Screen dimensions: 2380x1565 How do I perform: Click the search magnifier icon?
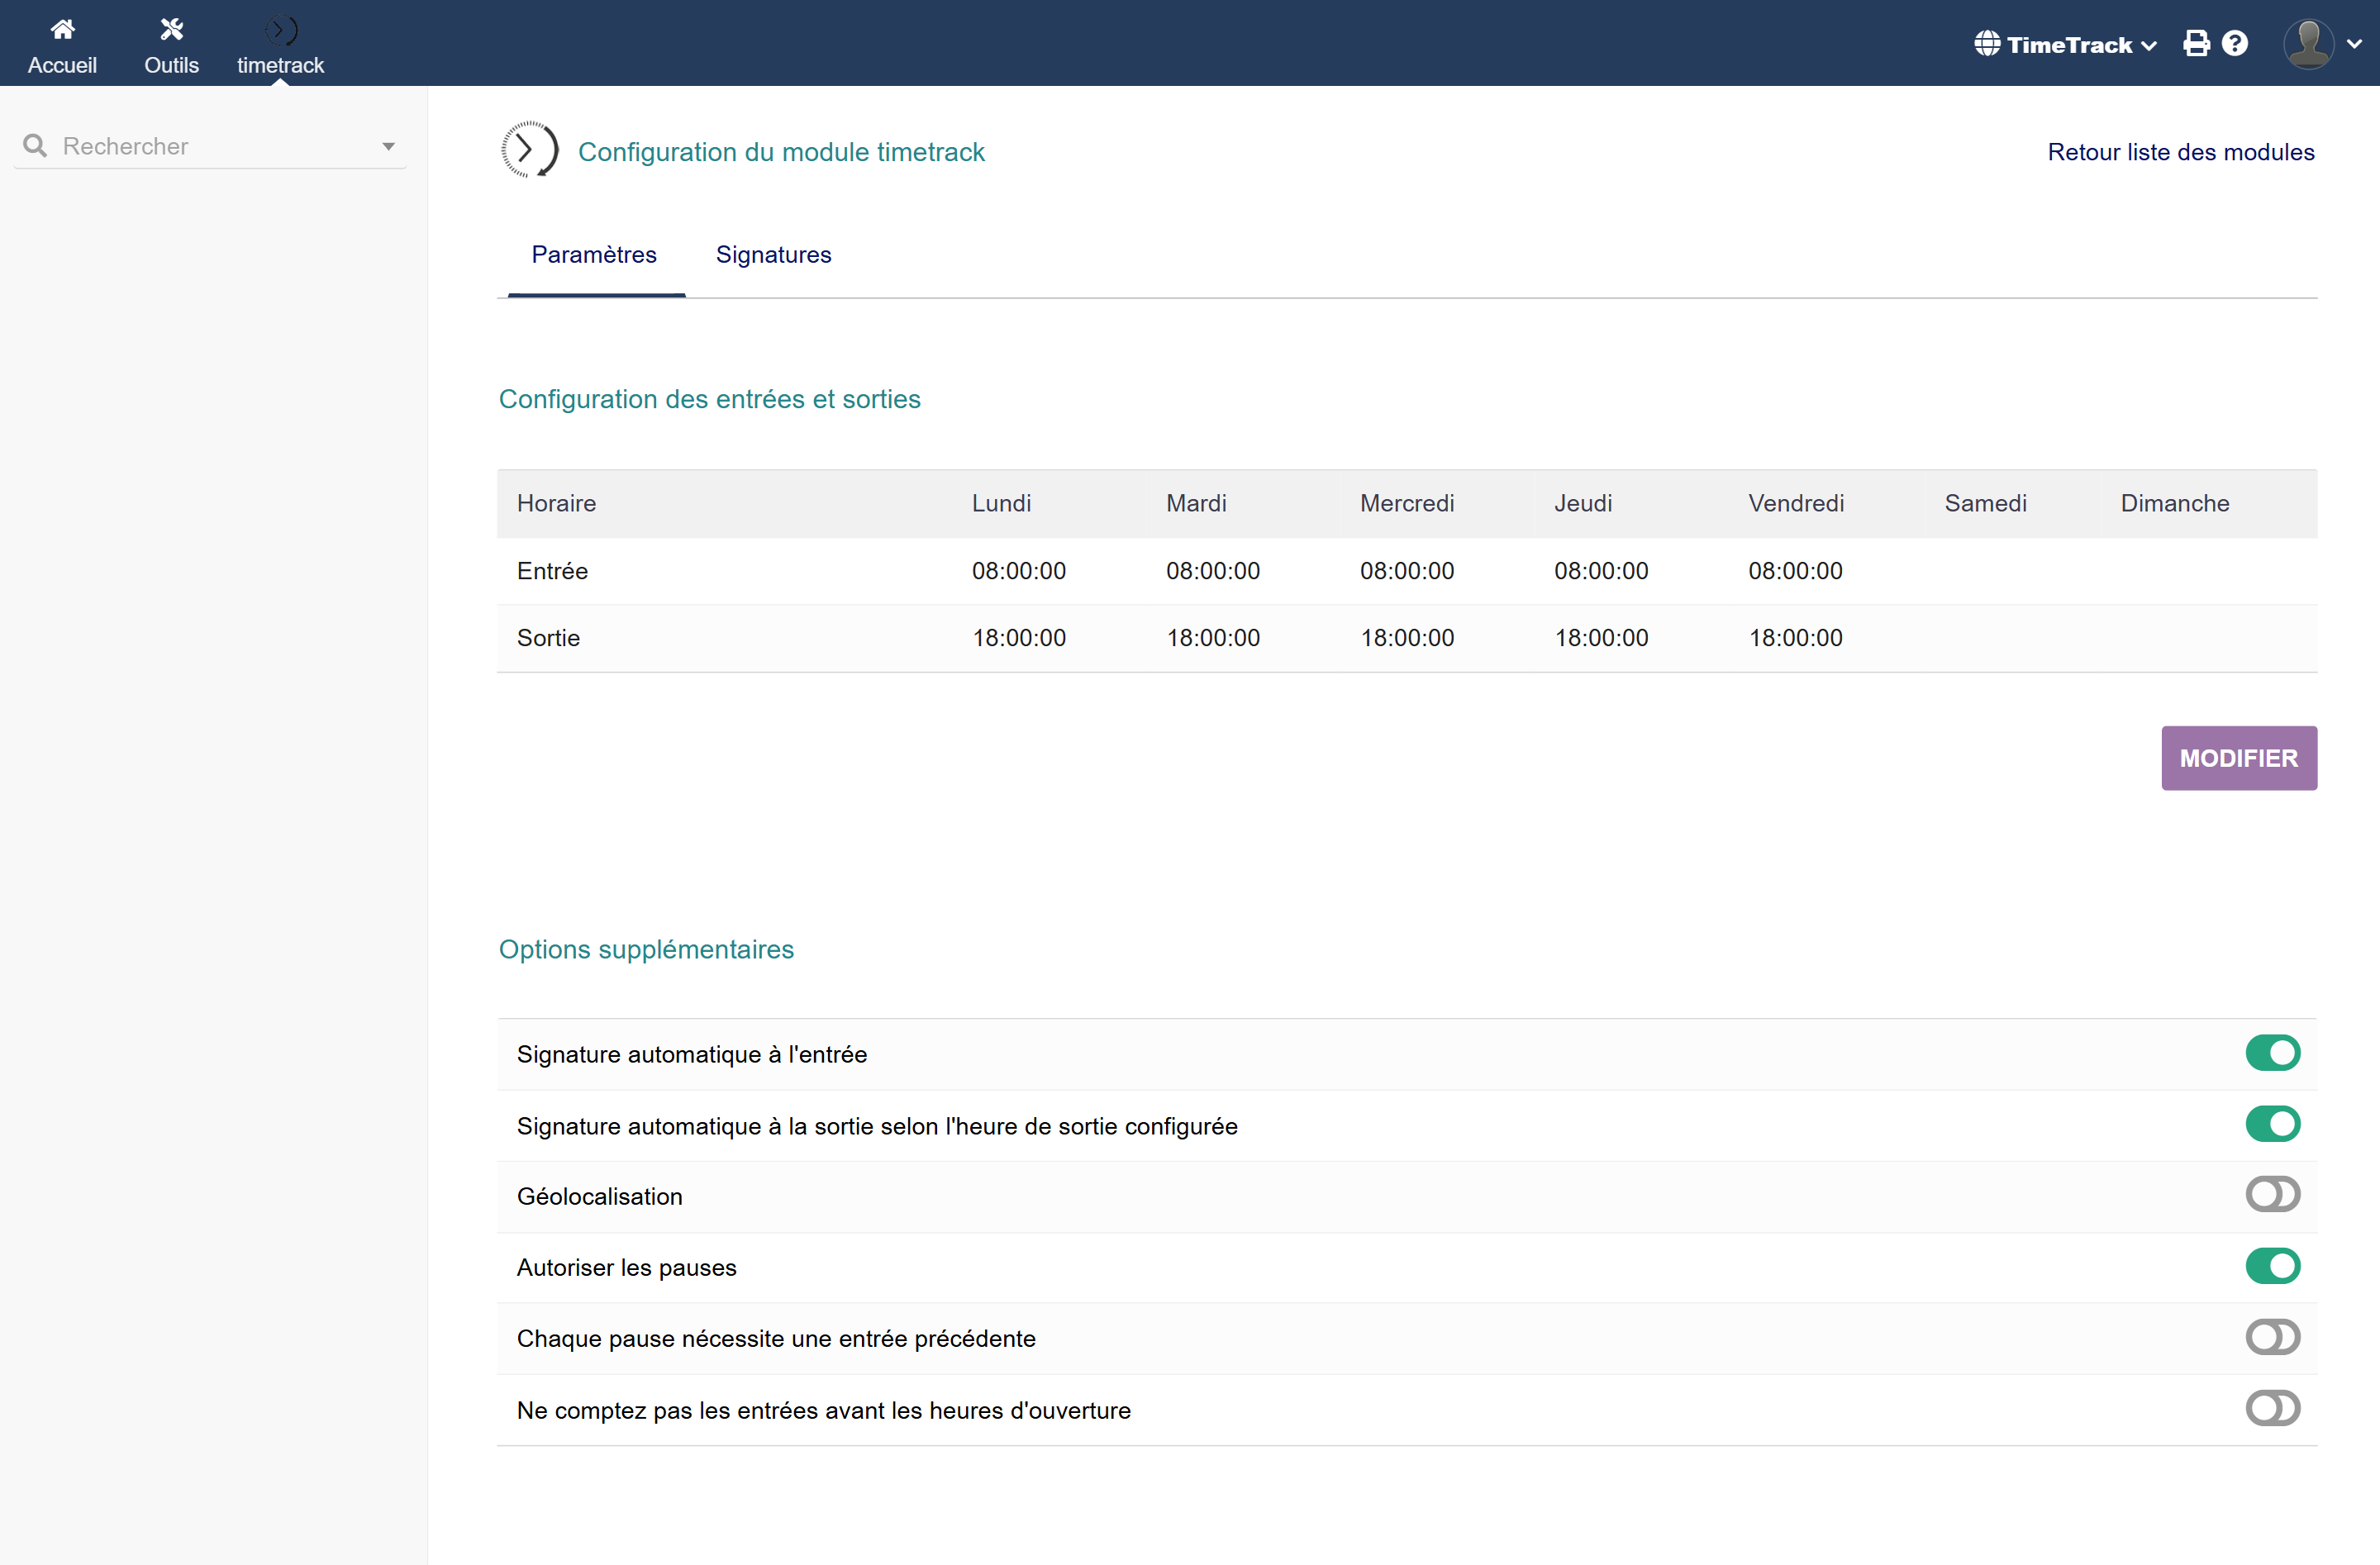[35, 146]
